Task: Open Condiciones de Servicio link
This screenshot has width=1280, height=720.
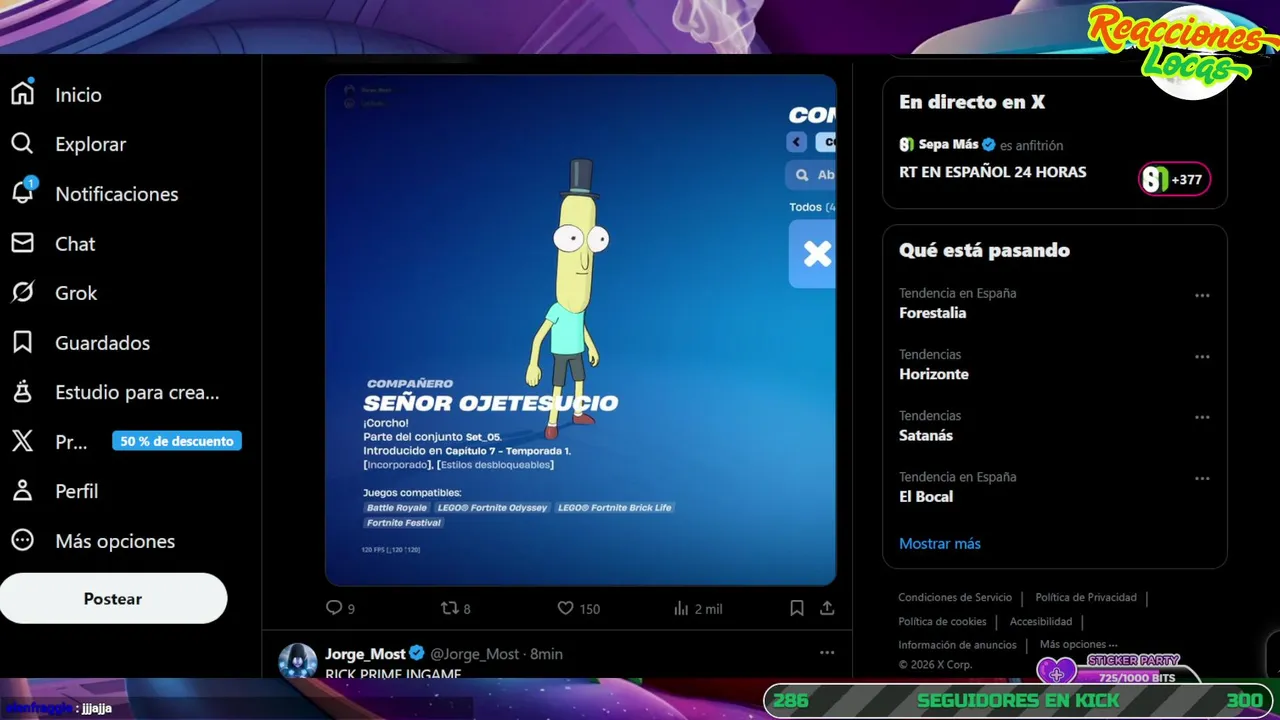Action: [955, 597]
